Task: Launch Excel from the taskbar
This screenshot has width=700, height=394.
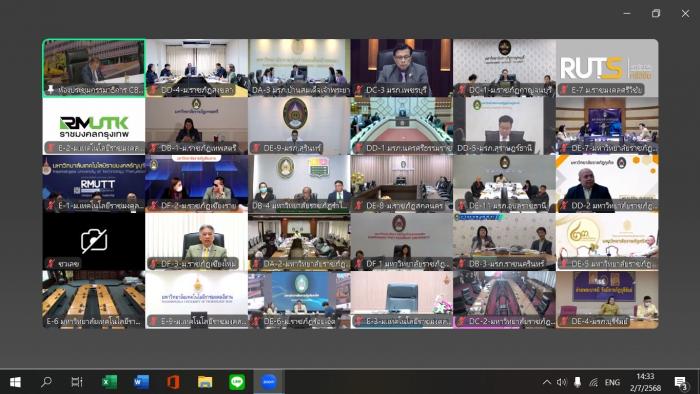Action: click(109, 382)
